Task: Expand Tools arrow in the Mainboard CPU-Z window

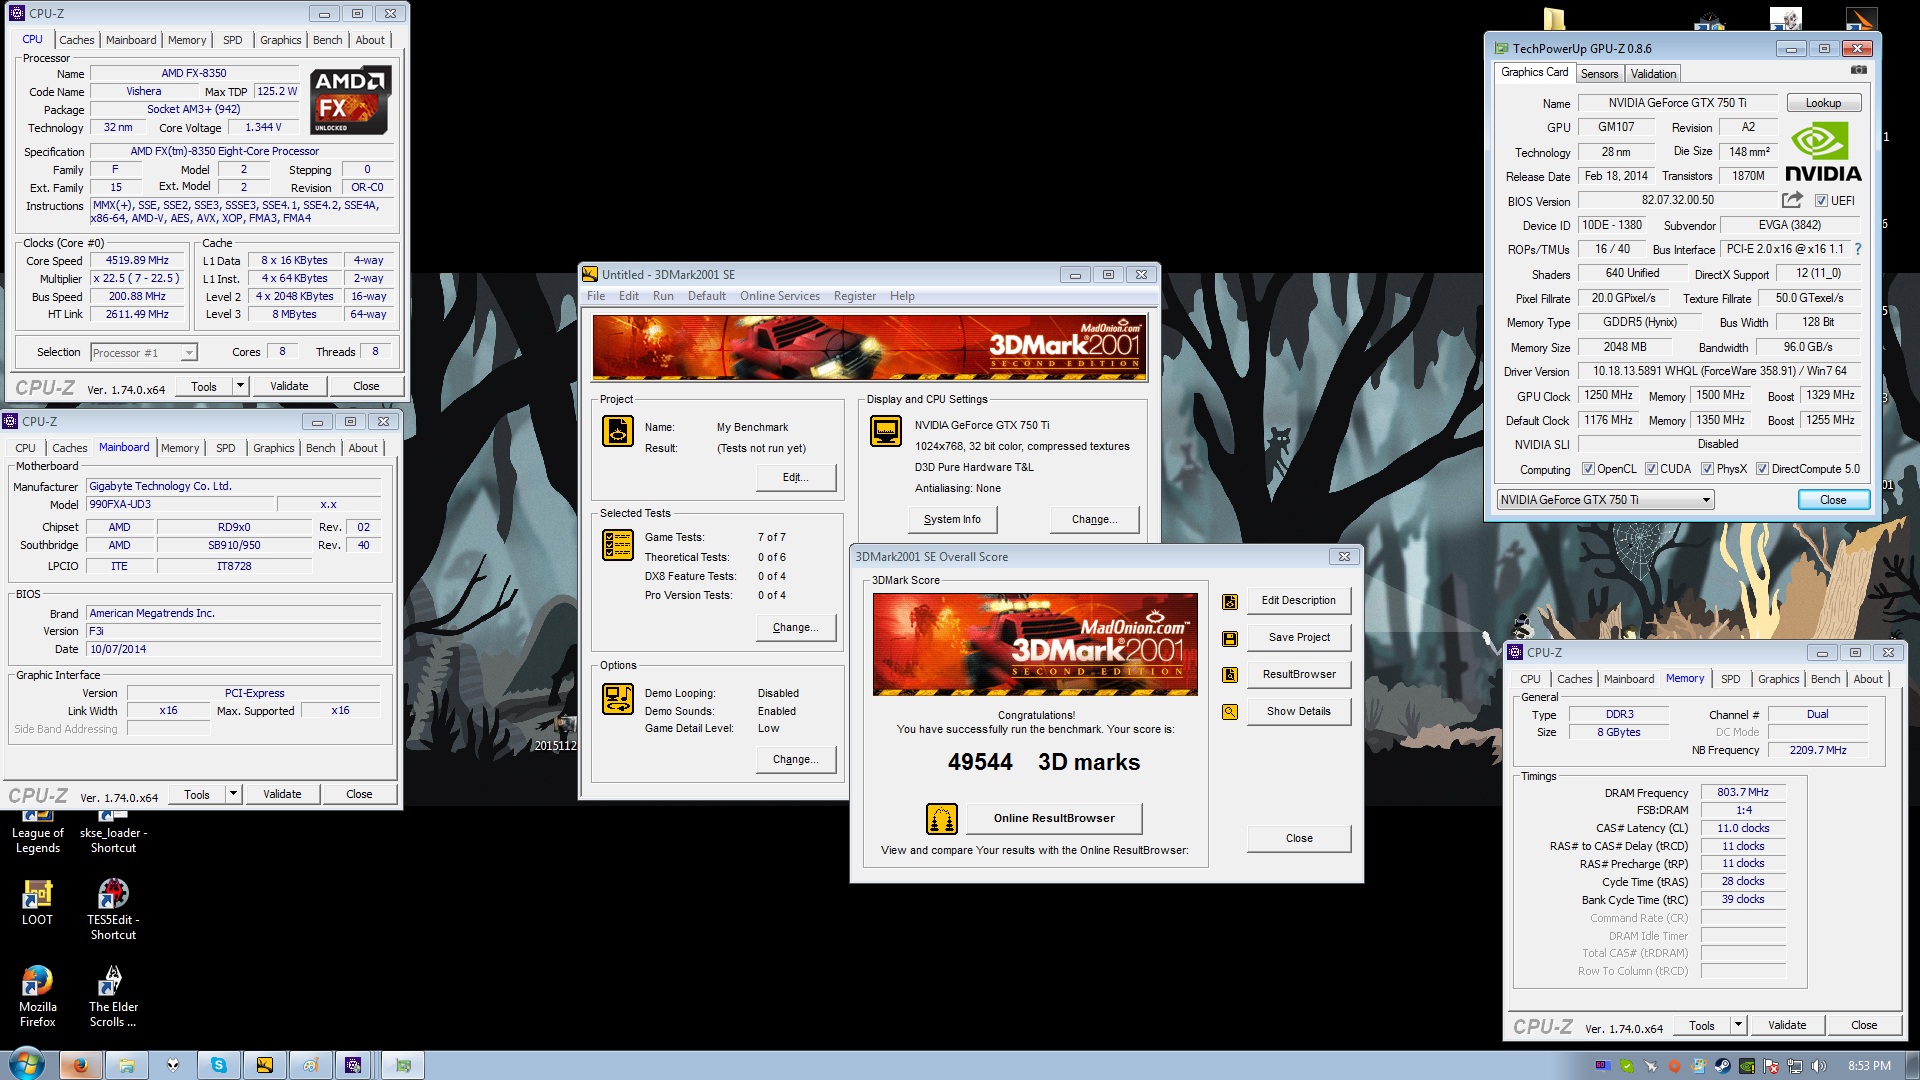Action: coord(233,794)
